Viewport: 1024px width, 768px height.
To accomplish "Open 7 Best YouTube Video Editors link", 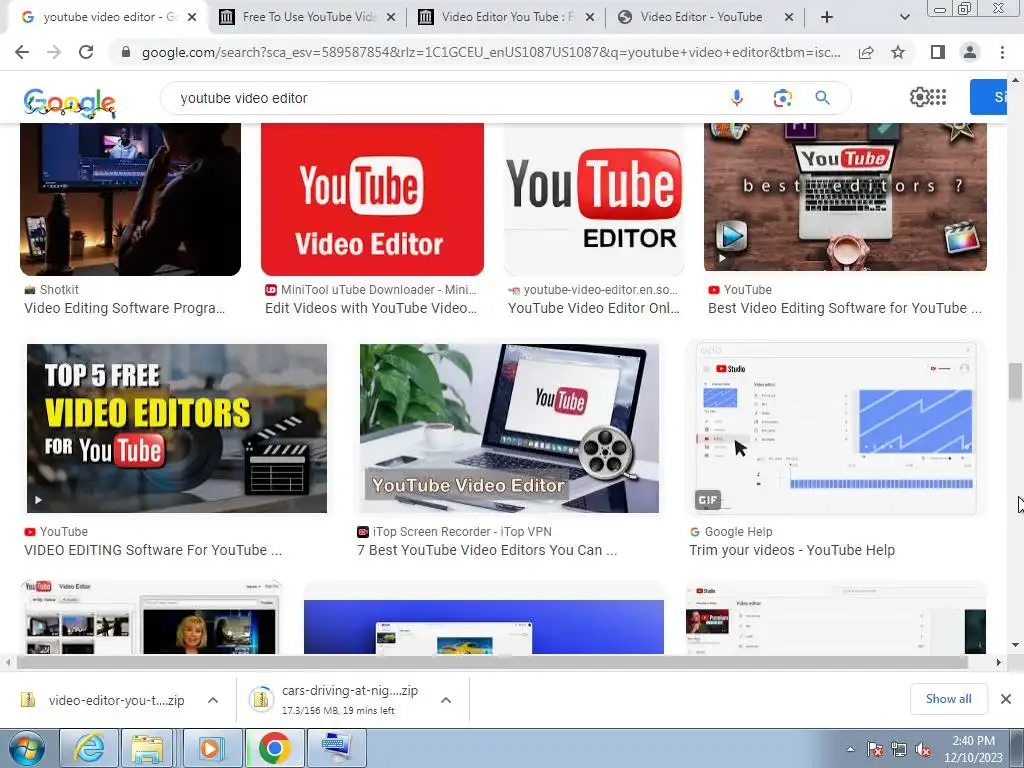I will tap(487, 551).
